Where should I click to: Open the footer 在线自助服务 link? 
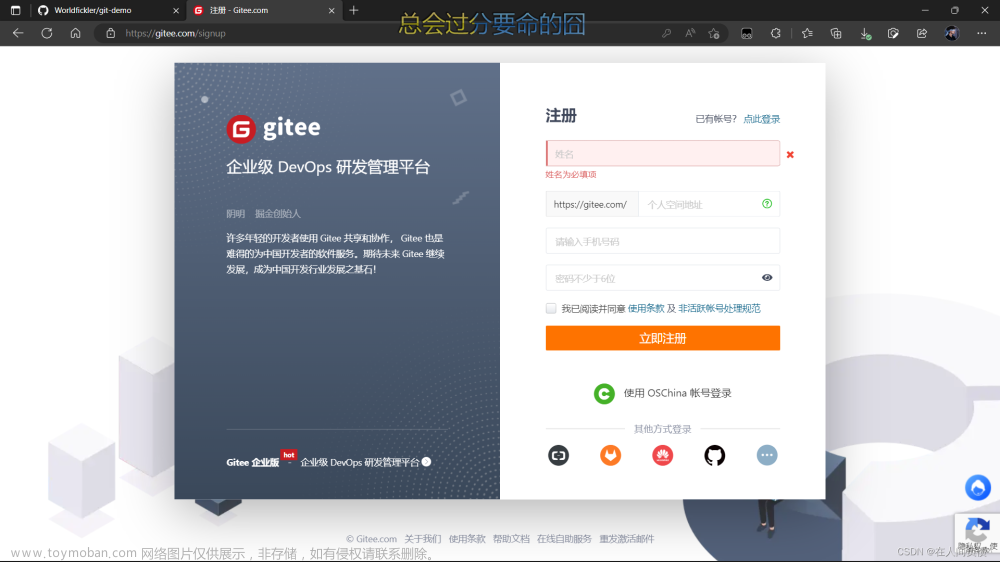point(564,539)
